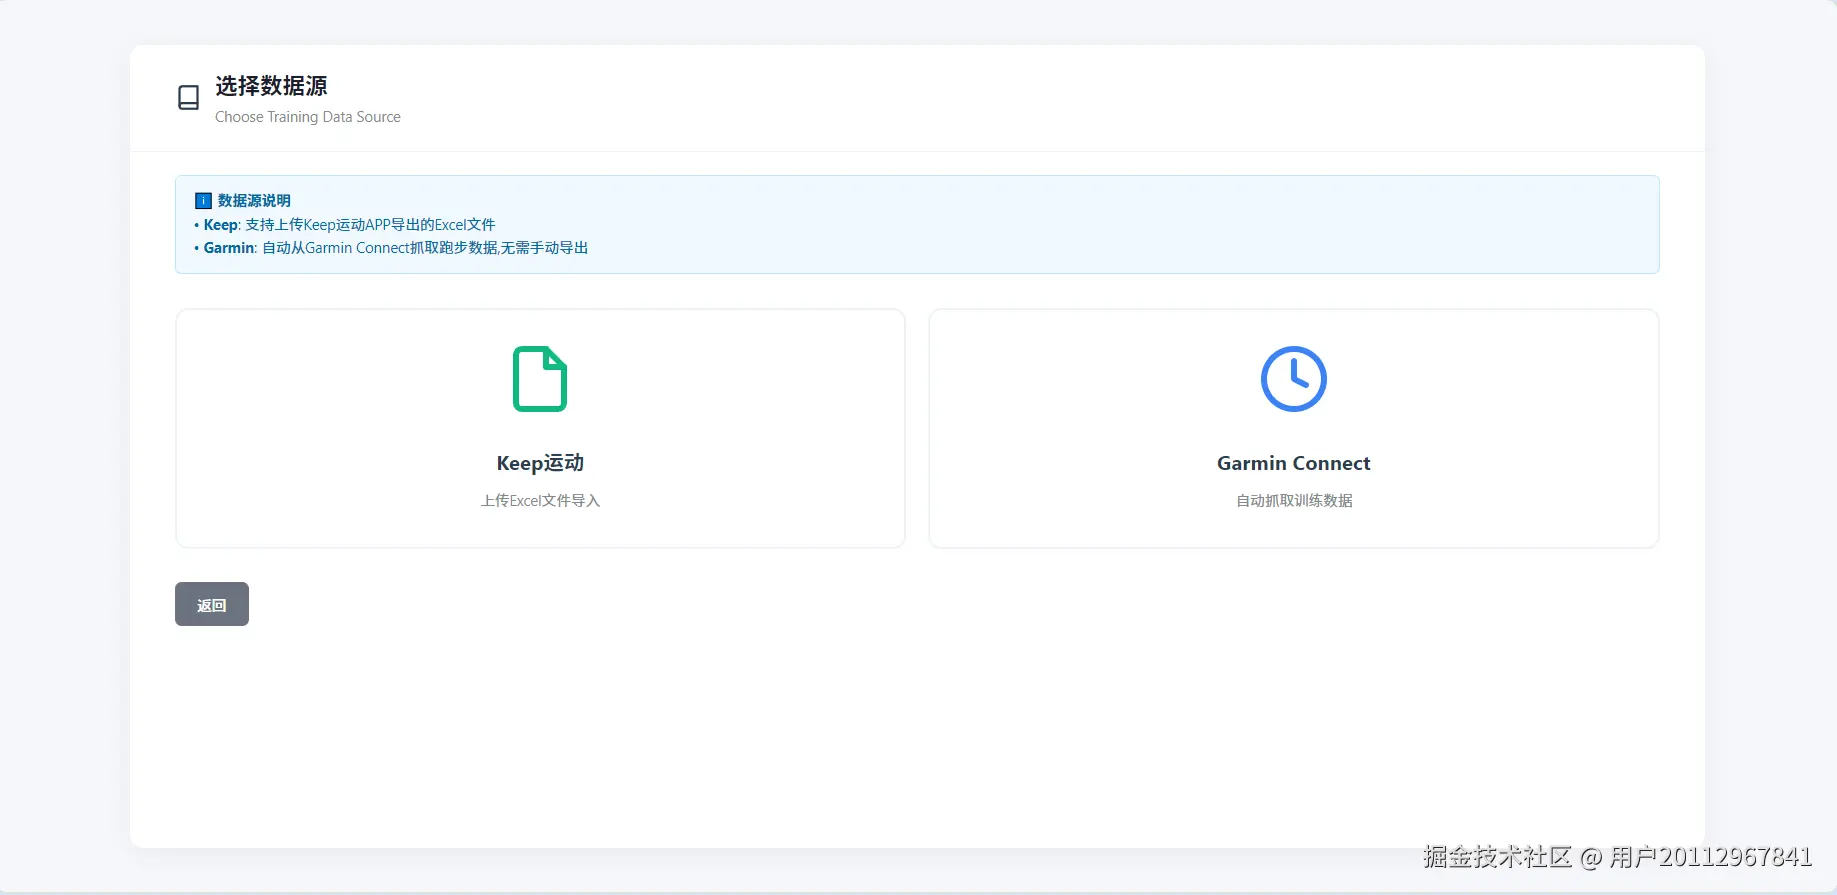
Task: Click the Garmin auto-fetch explanation line
Action: (391, 247)
